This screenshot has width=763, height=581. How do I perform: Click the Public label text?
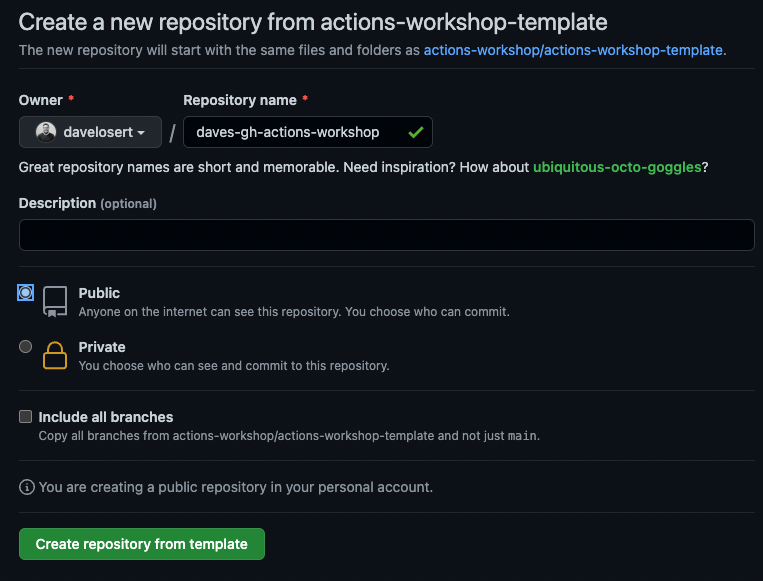99,293
